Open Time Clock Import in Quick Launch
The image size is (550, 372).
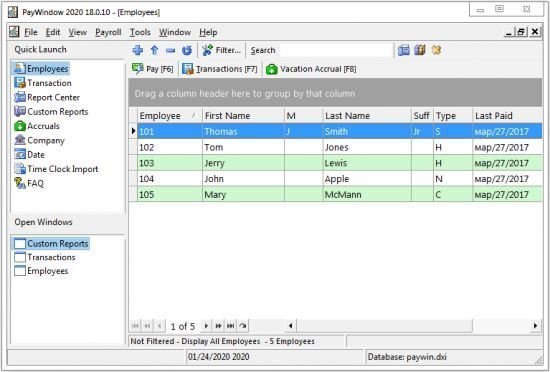click(56, 169)
